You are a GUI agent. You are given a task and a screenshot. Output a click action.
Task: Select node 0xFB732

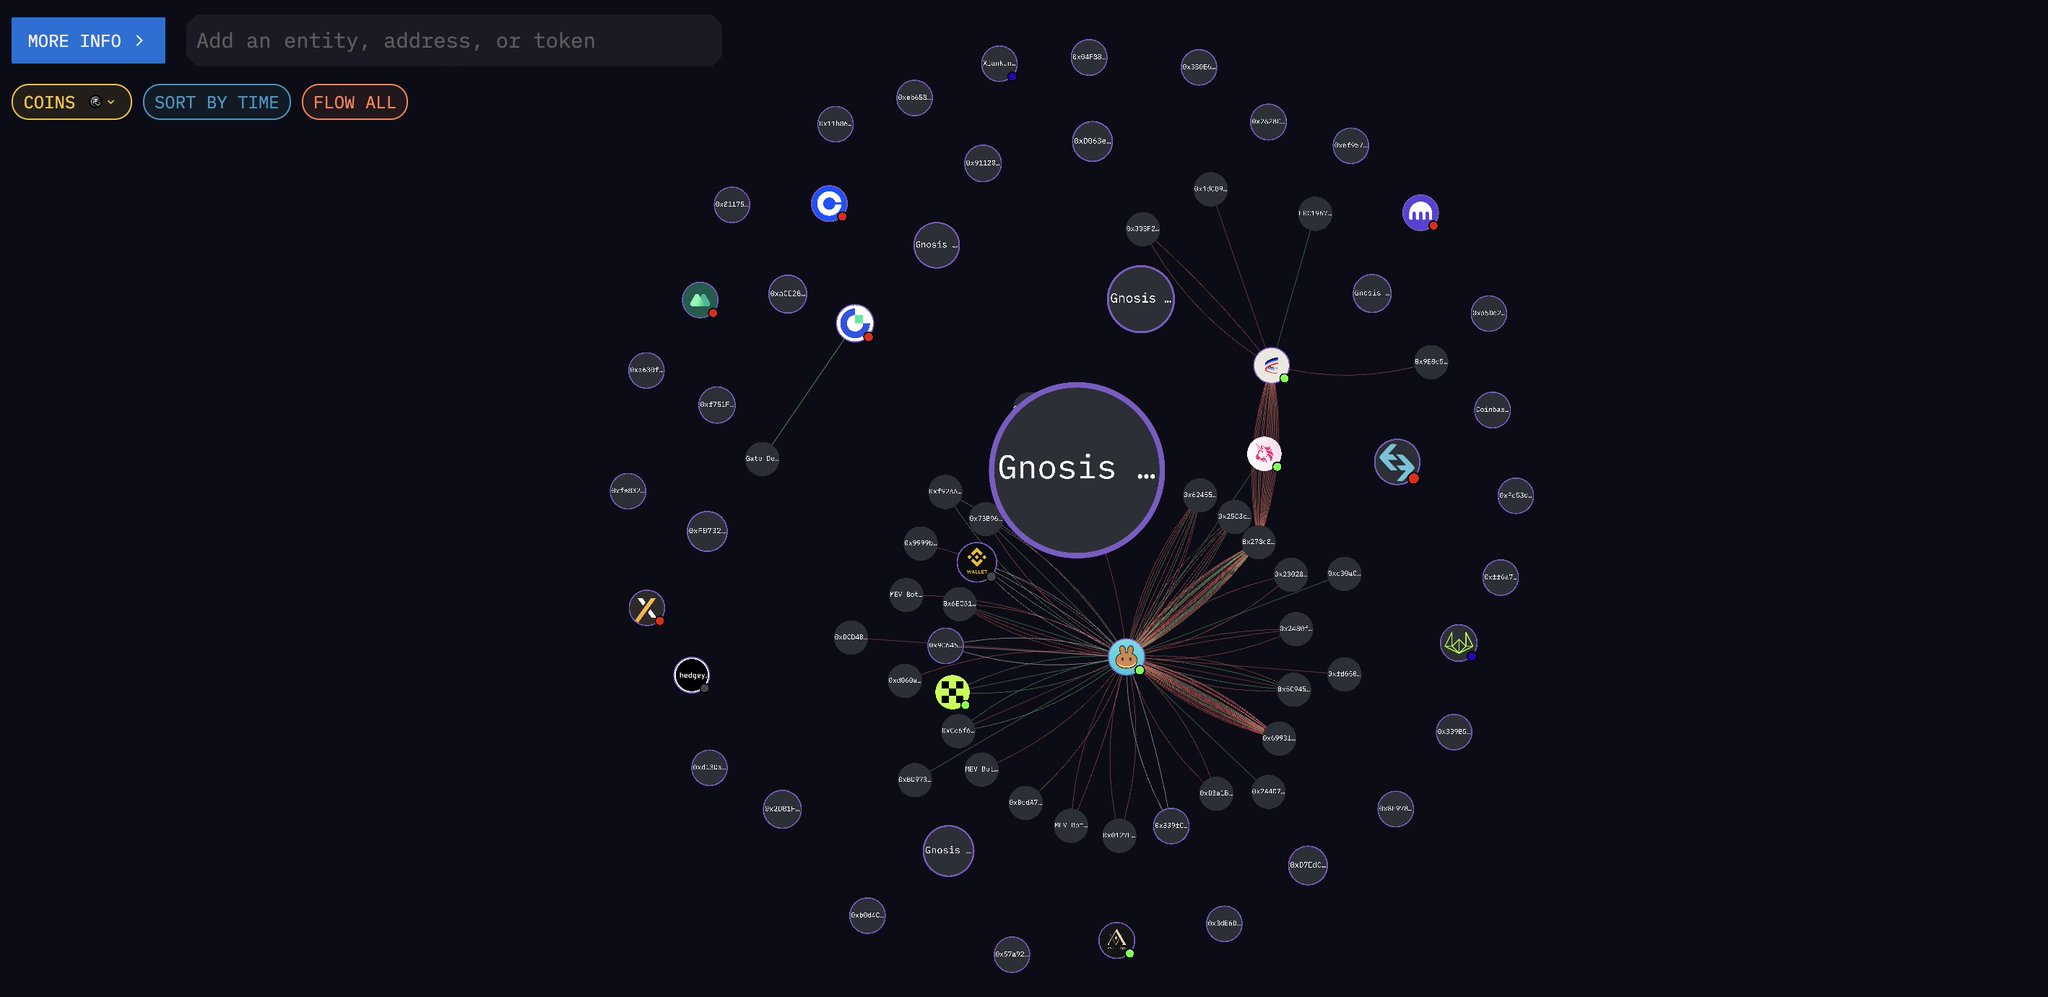707,531
